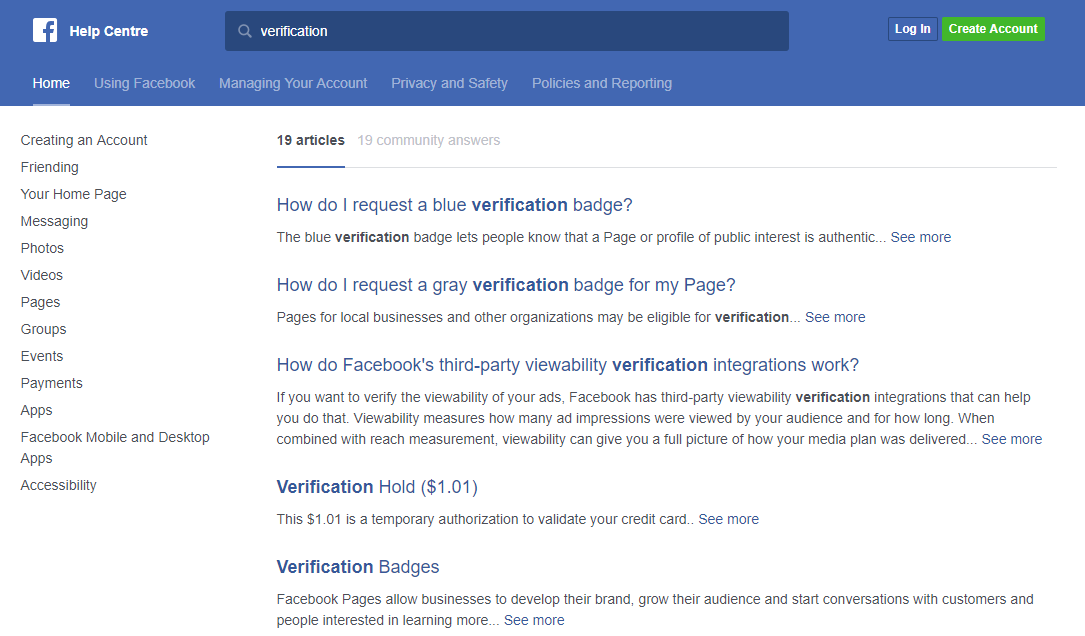Open the Privacy and Safety tab
Image resolution: width=1085 pixels, height=636 pixels.
click(x=450, y=84)
